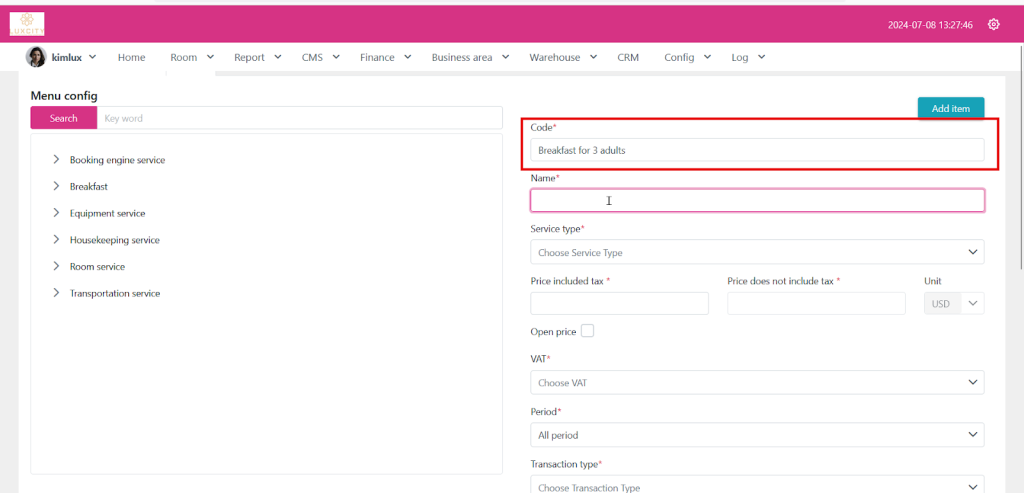Click the Key word search field
1024x493 pixels.
pyautogui.click(x=299, y=118)
